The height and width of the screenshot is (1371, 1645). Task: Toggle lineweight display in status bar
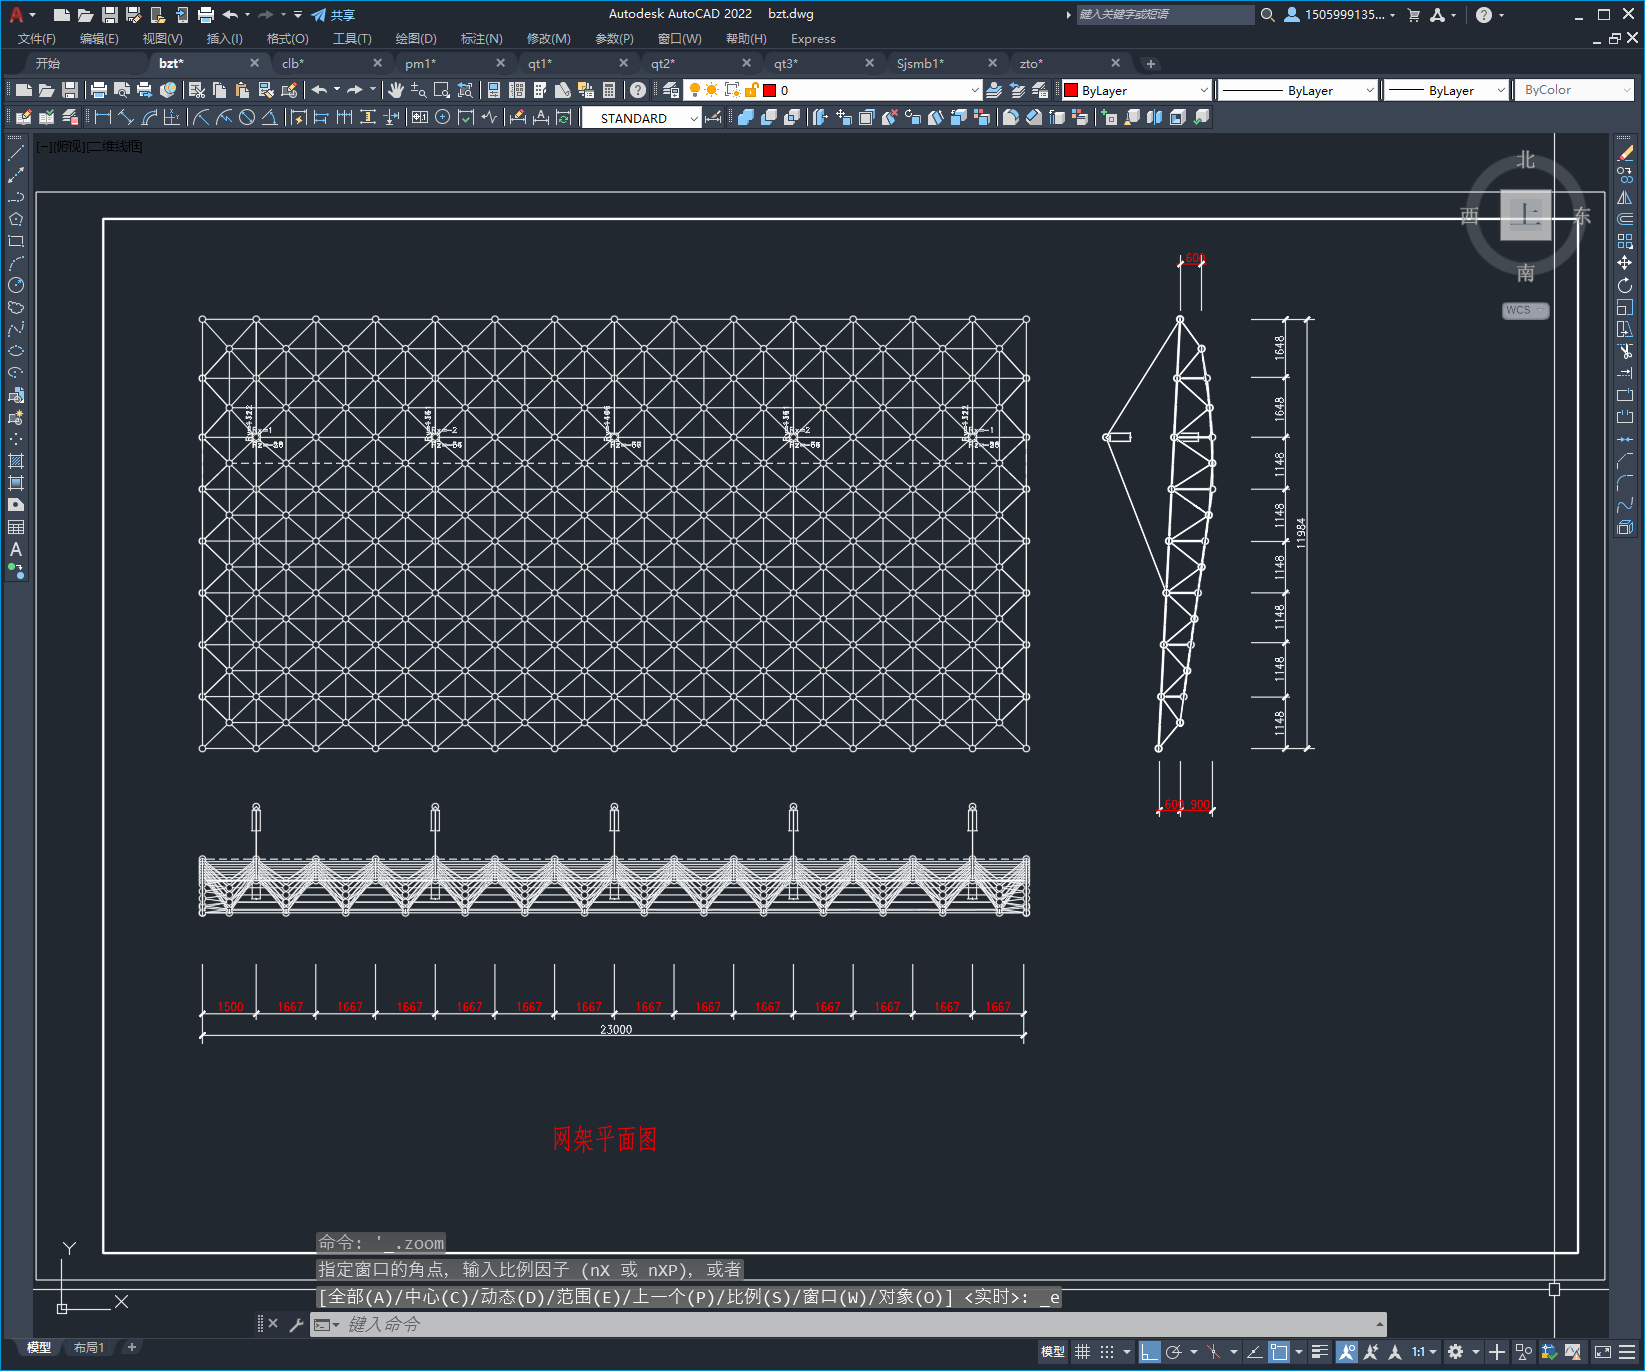click(1320, 1352)
